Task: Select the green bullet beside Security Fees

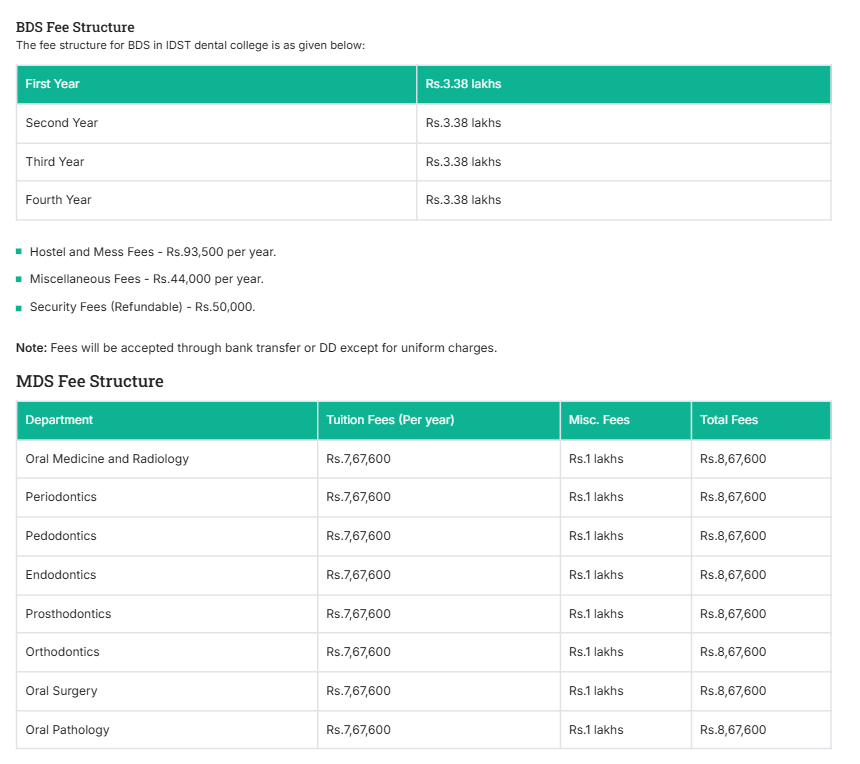Action: (18, 307)
